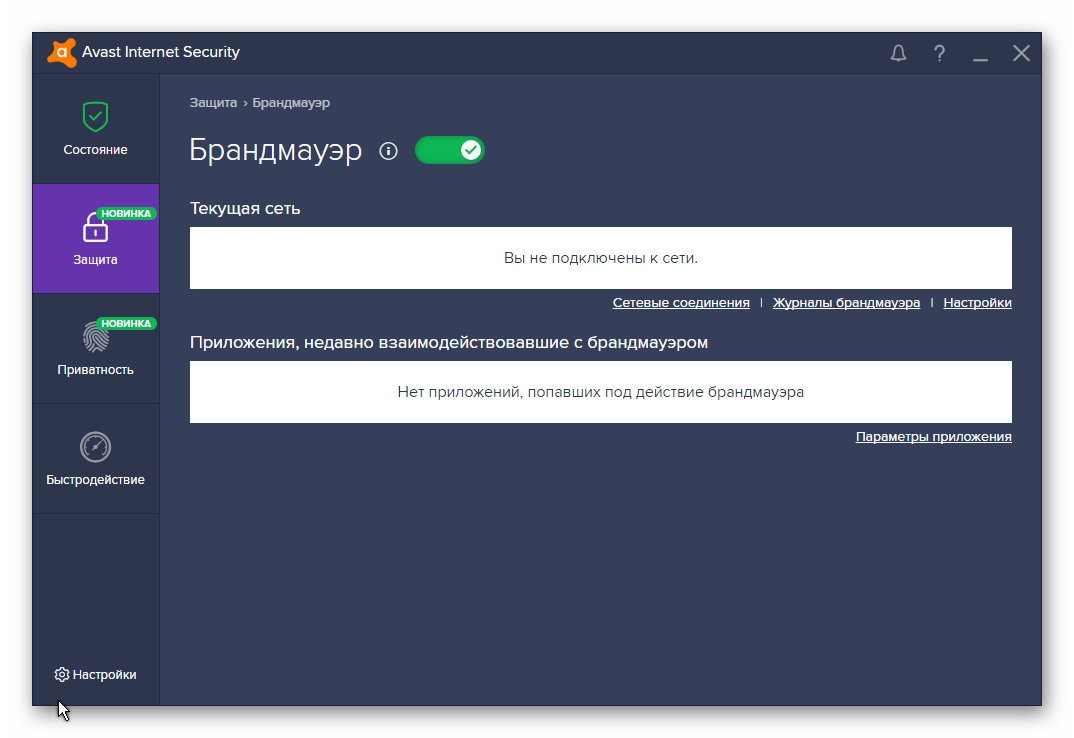Click the "Вы не подключены к сети." message

point(601,258)
